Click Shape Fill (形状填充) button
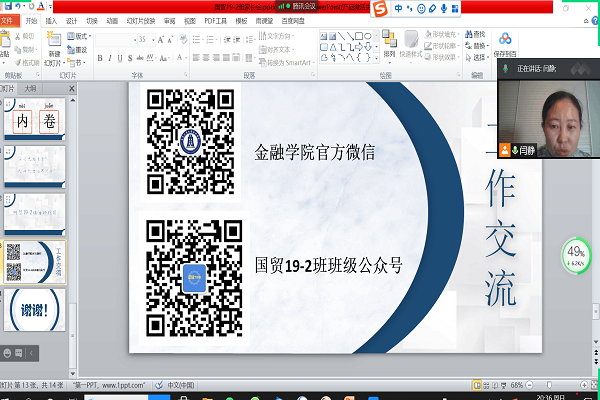The width and height of the screenshot is (600, 400). (441, 34)
